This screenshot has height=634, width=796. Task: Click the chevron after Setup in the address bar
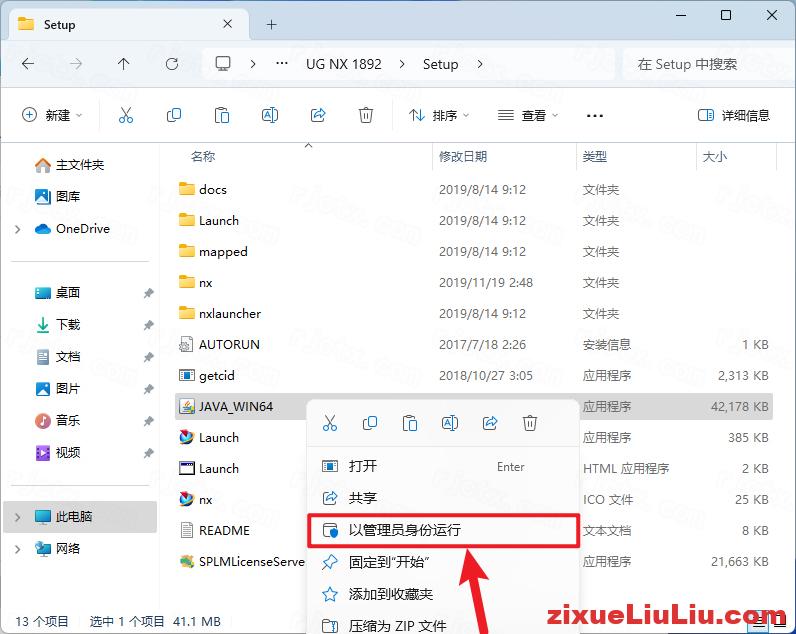pos(480,64)
